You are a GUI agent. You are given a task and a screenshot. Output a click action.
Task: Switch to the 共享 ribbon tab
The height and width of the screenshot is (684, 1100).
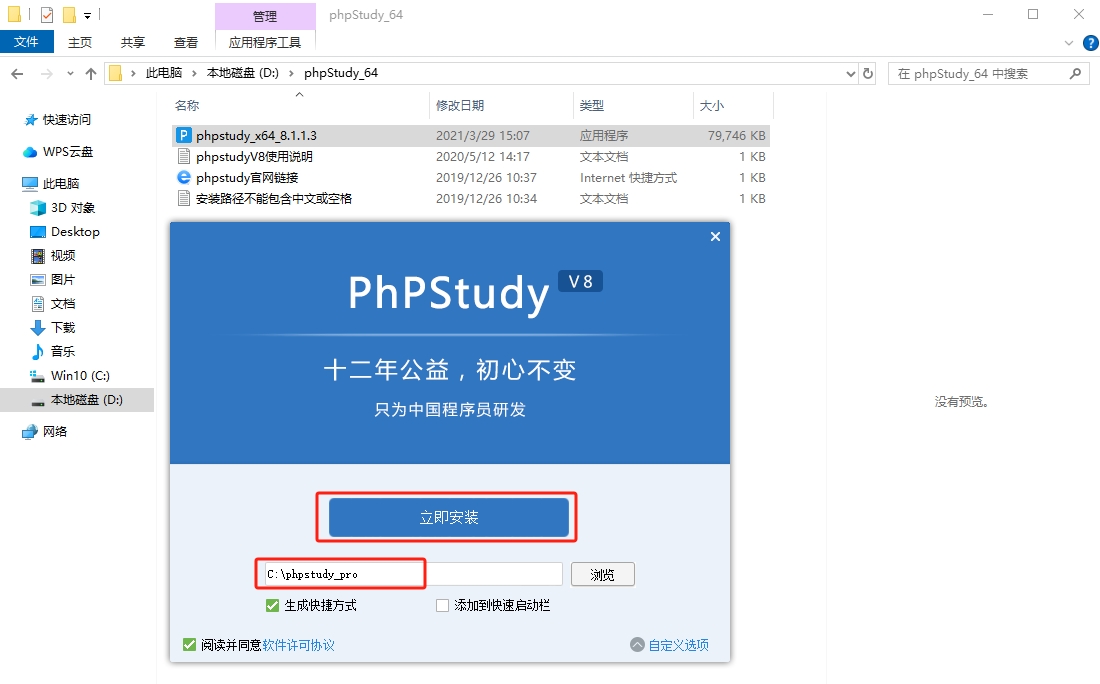pyautogui.click(x=133, y=43)
